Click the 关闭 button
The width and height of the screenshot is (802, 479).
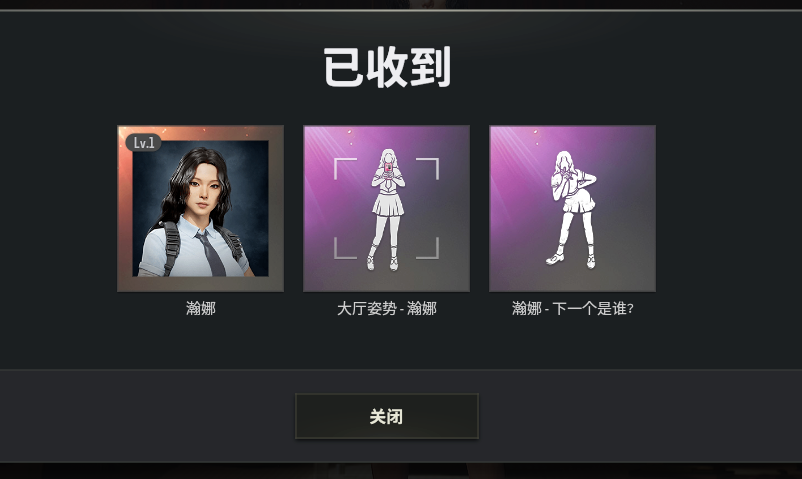point(387,416)
